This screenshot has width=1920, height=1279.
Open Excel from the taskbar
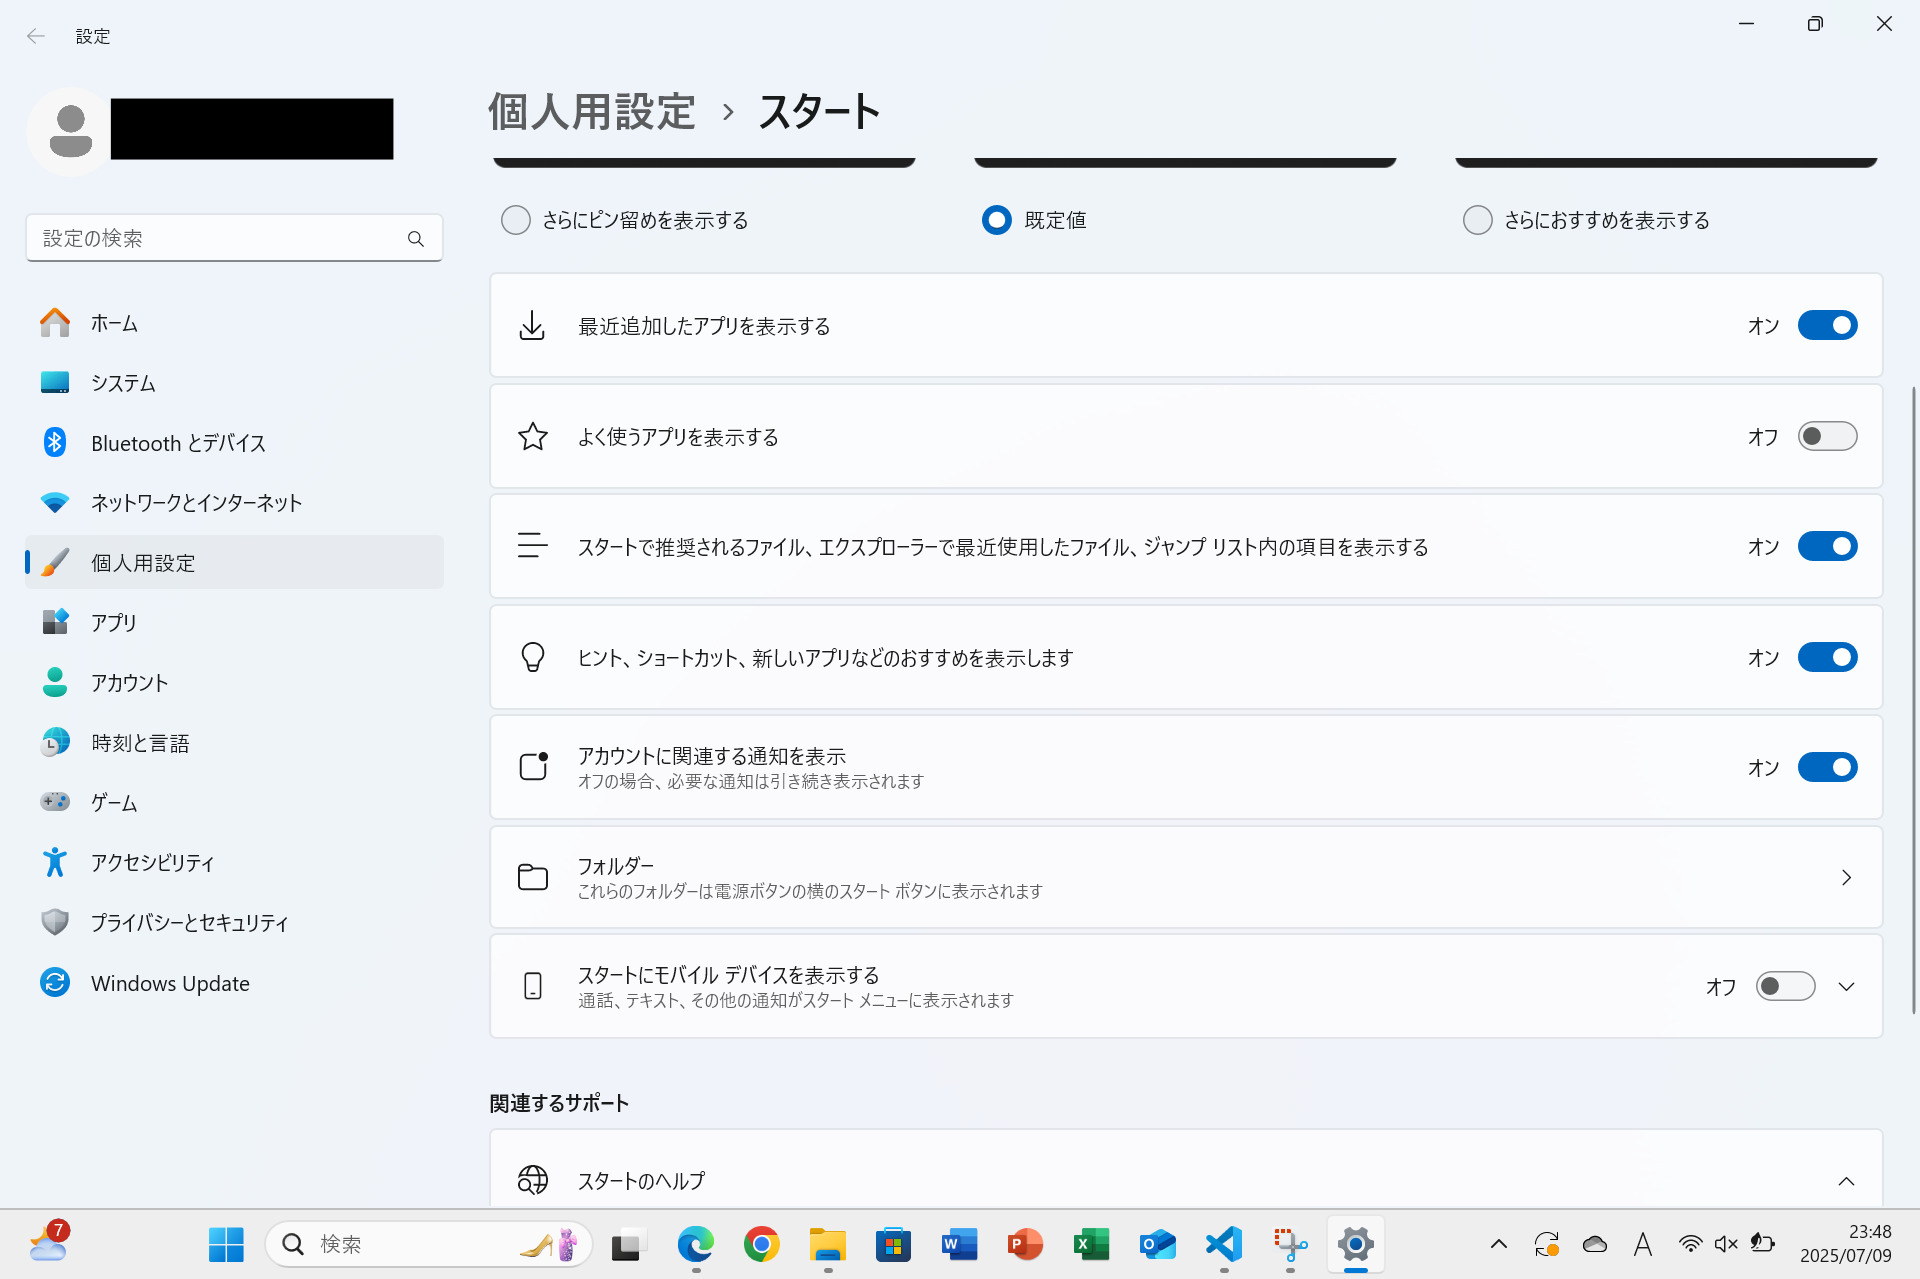[x=1091, y=1245]
